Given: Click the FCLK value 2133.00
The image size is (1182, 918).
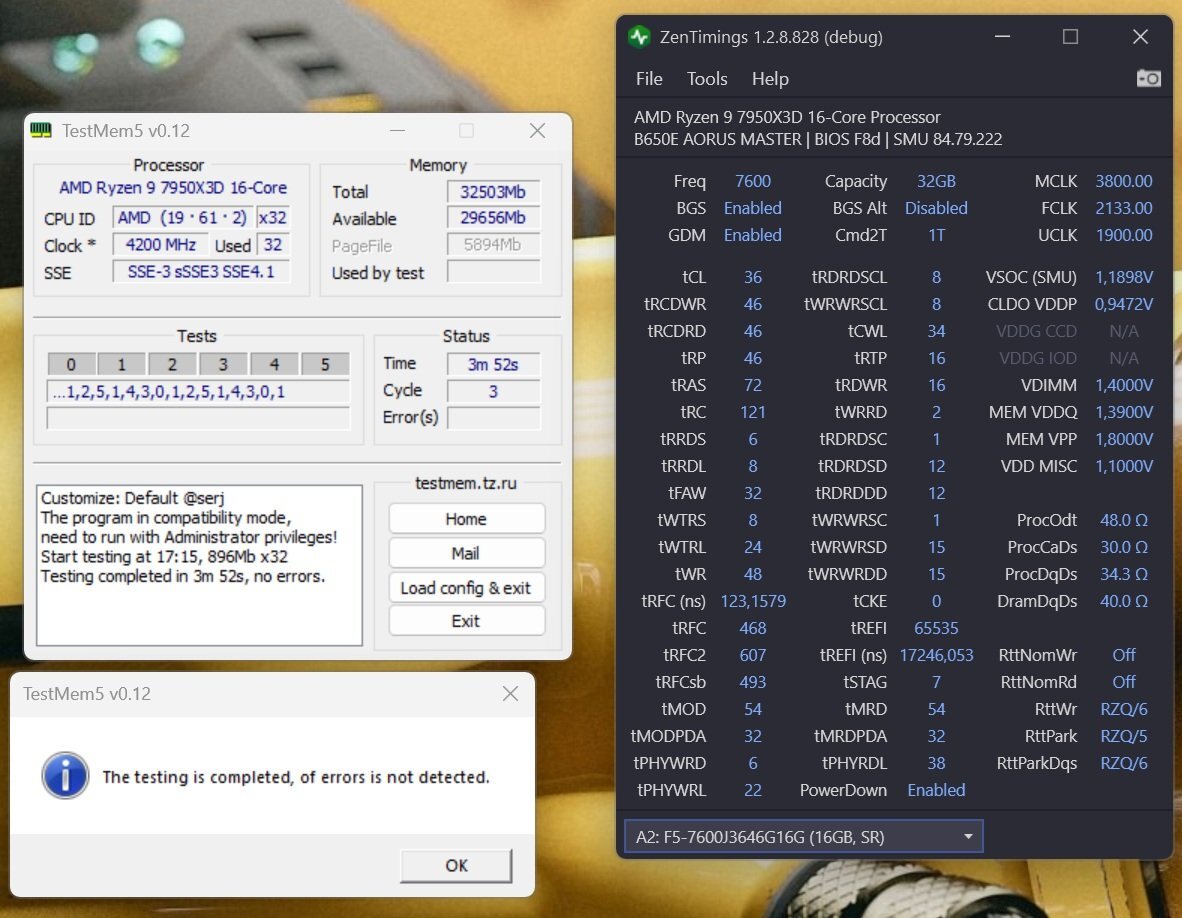Looking at the screenshot, I should coord(1124,208).
